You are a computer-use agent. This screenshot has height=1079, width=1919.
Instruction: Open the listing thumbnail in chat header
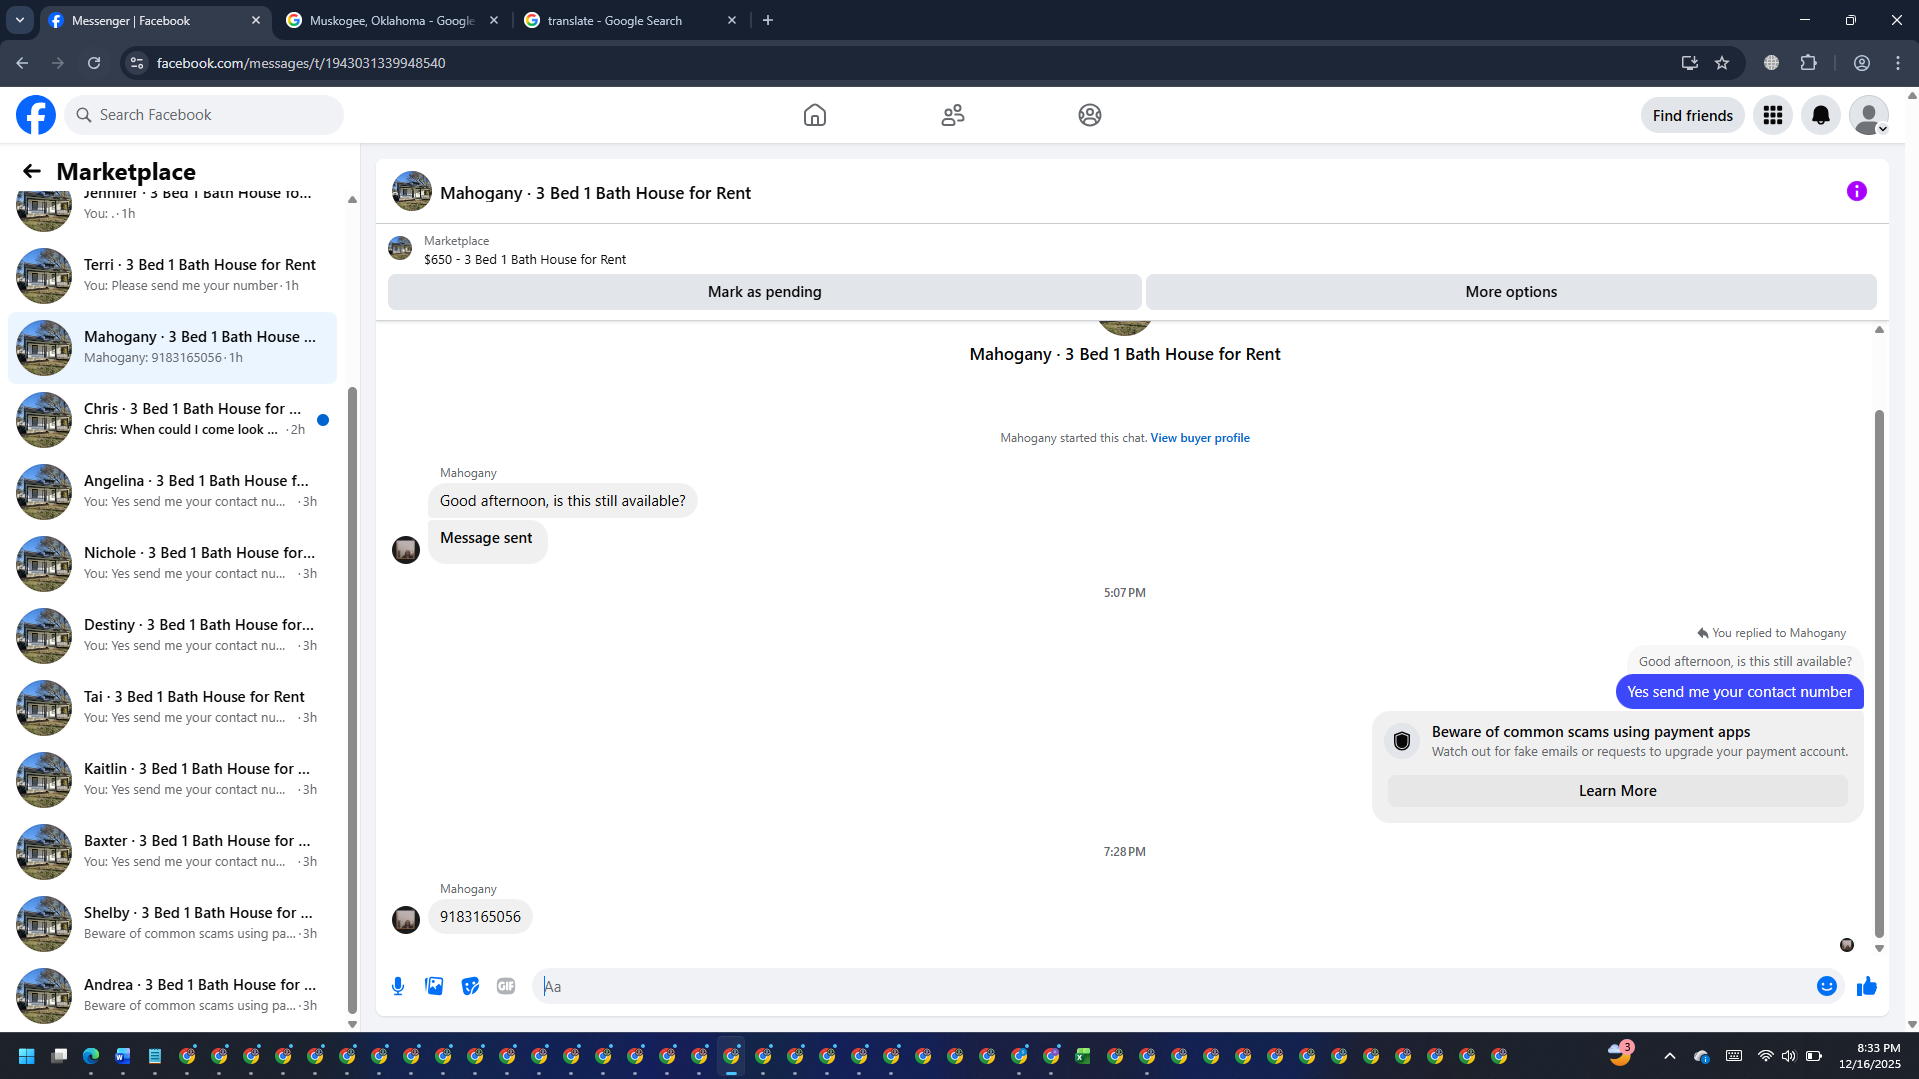click(x=412, y=191)
